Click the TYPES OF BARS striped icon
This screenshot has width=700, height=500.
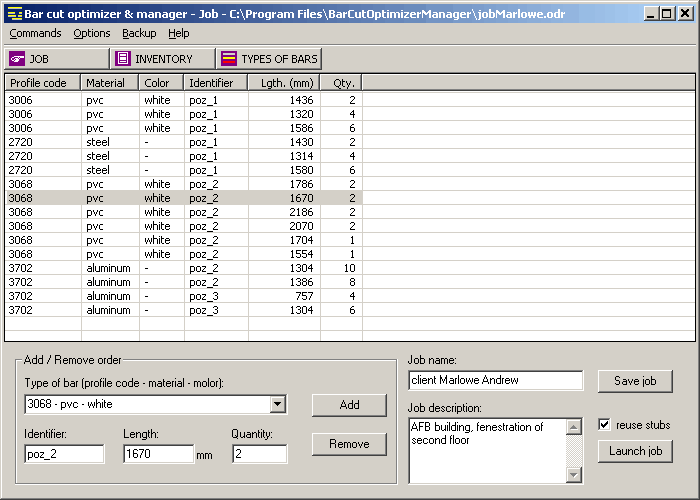229,59
